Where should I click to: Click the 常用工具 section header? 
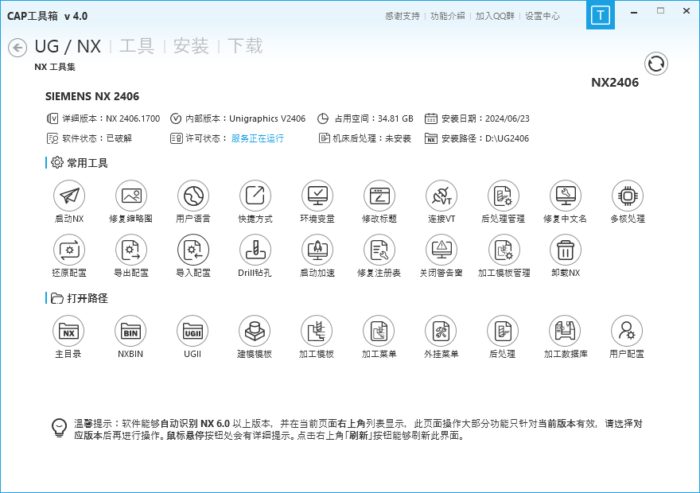[79, 163]
